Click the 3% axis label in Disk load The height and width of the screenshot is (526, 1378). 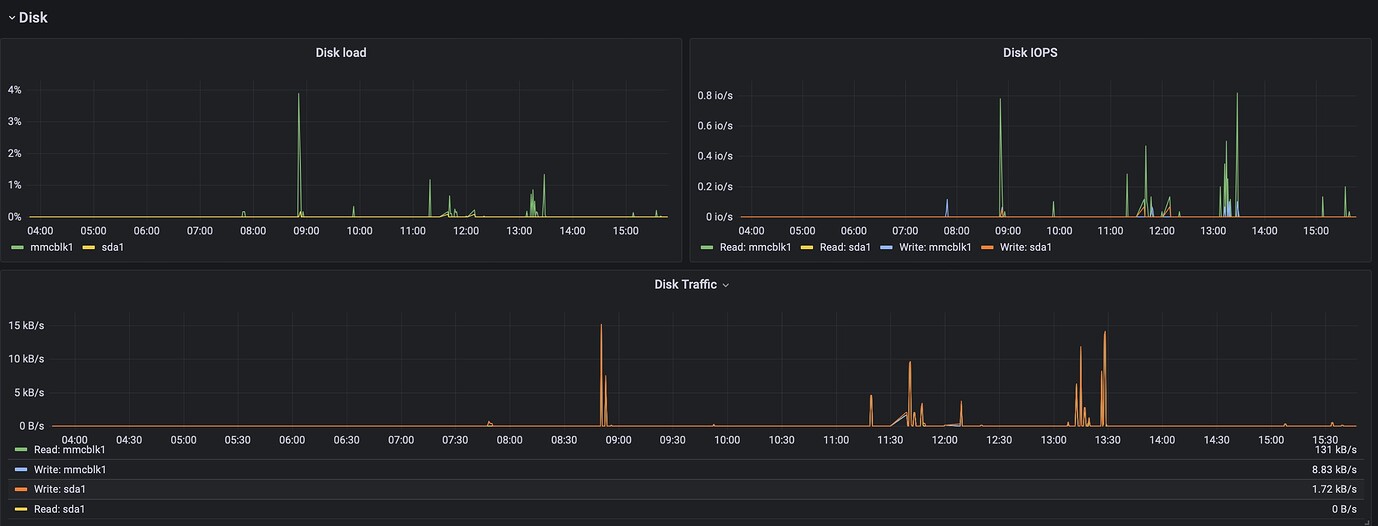[x=15, y=121]
